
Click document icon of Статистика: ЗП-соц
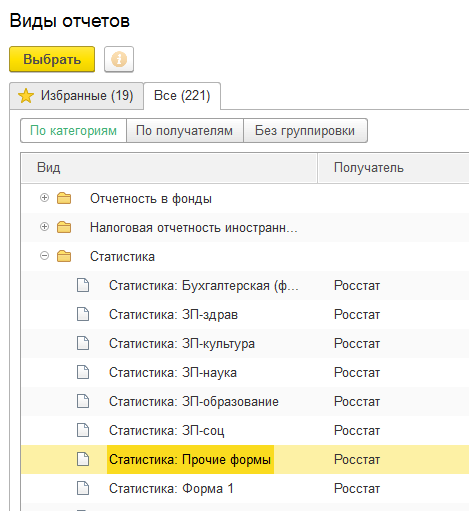[83, 430]
